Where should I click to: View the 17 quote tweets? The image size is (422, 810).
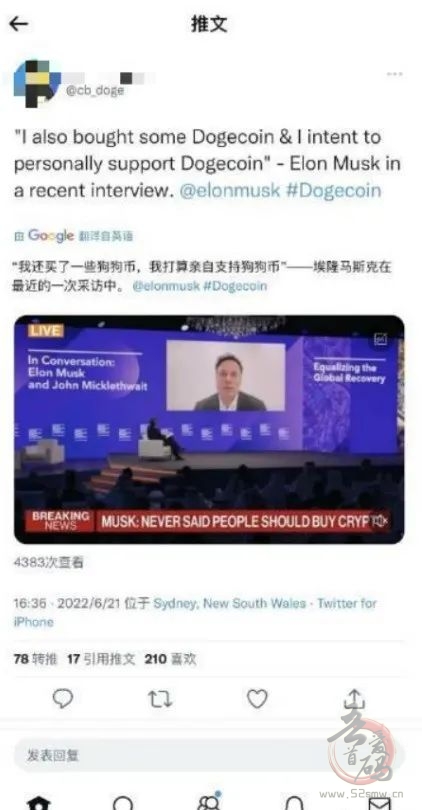coord(101,659)
